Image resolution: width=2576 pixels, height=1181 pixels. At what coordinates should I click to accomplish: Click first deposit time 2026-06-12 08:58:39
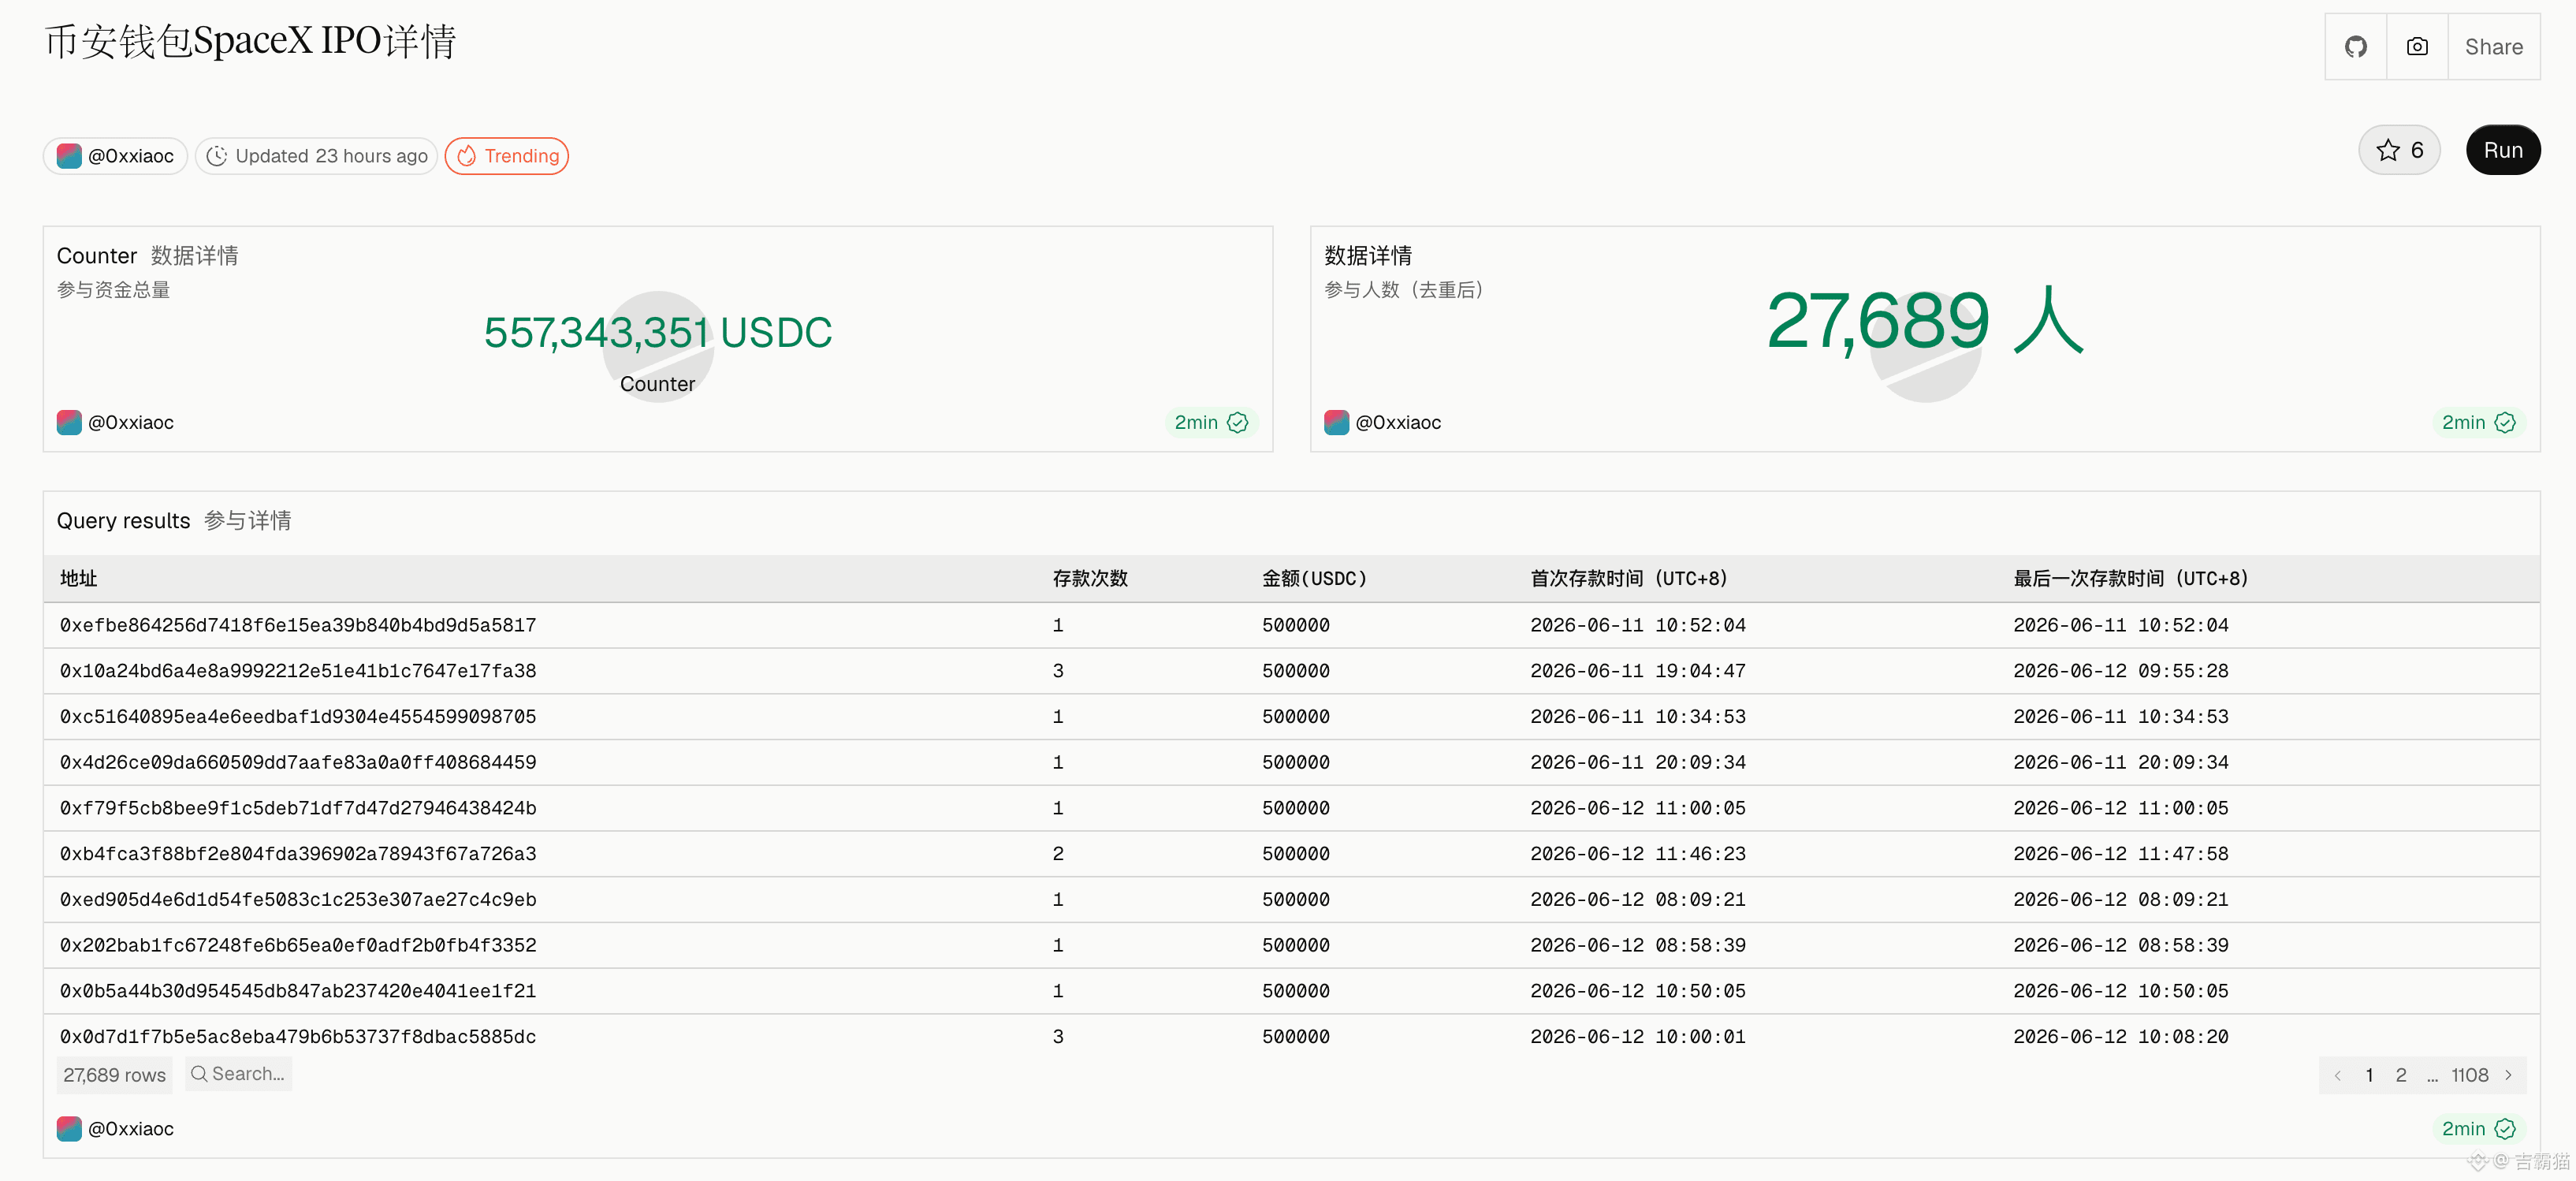click(x=1638, y=945)
